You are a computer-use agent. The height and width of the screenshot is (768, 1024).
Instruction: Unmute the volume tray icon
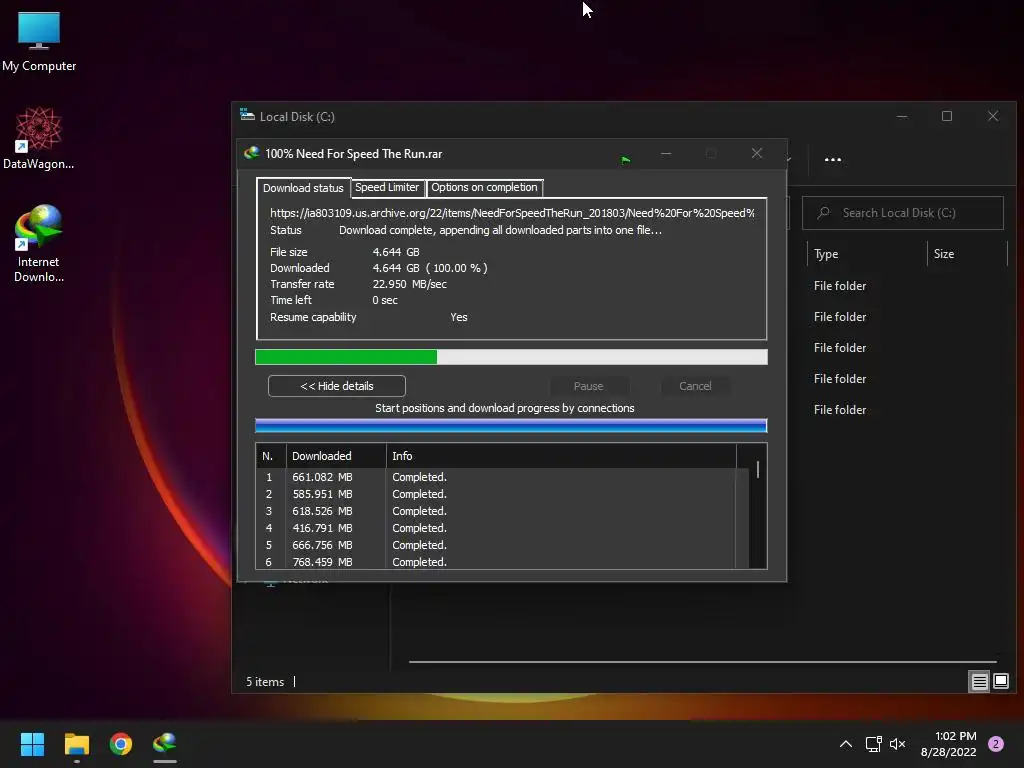point(898,744)
